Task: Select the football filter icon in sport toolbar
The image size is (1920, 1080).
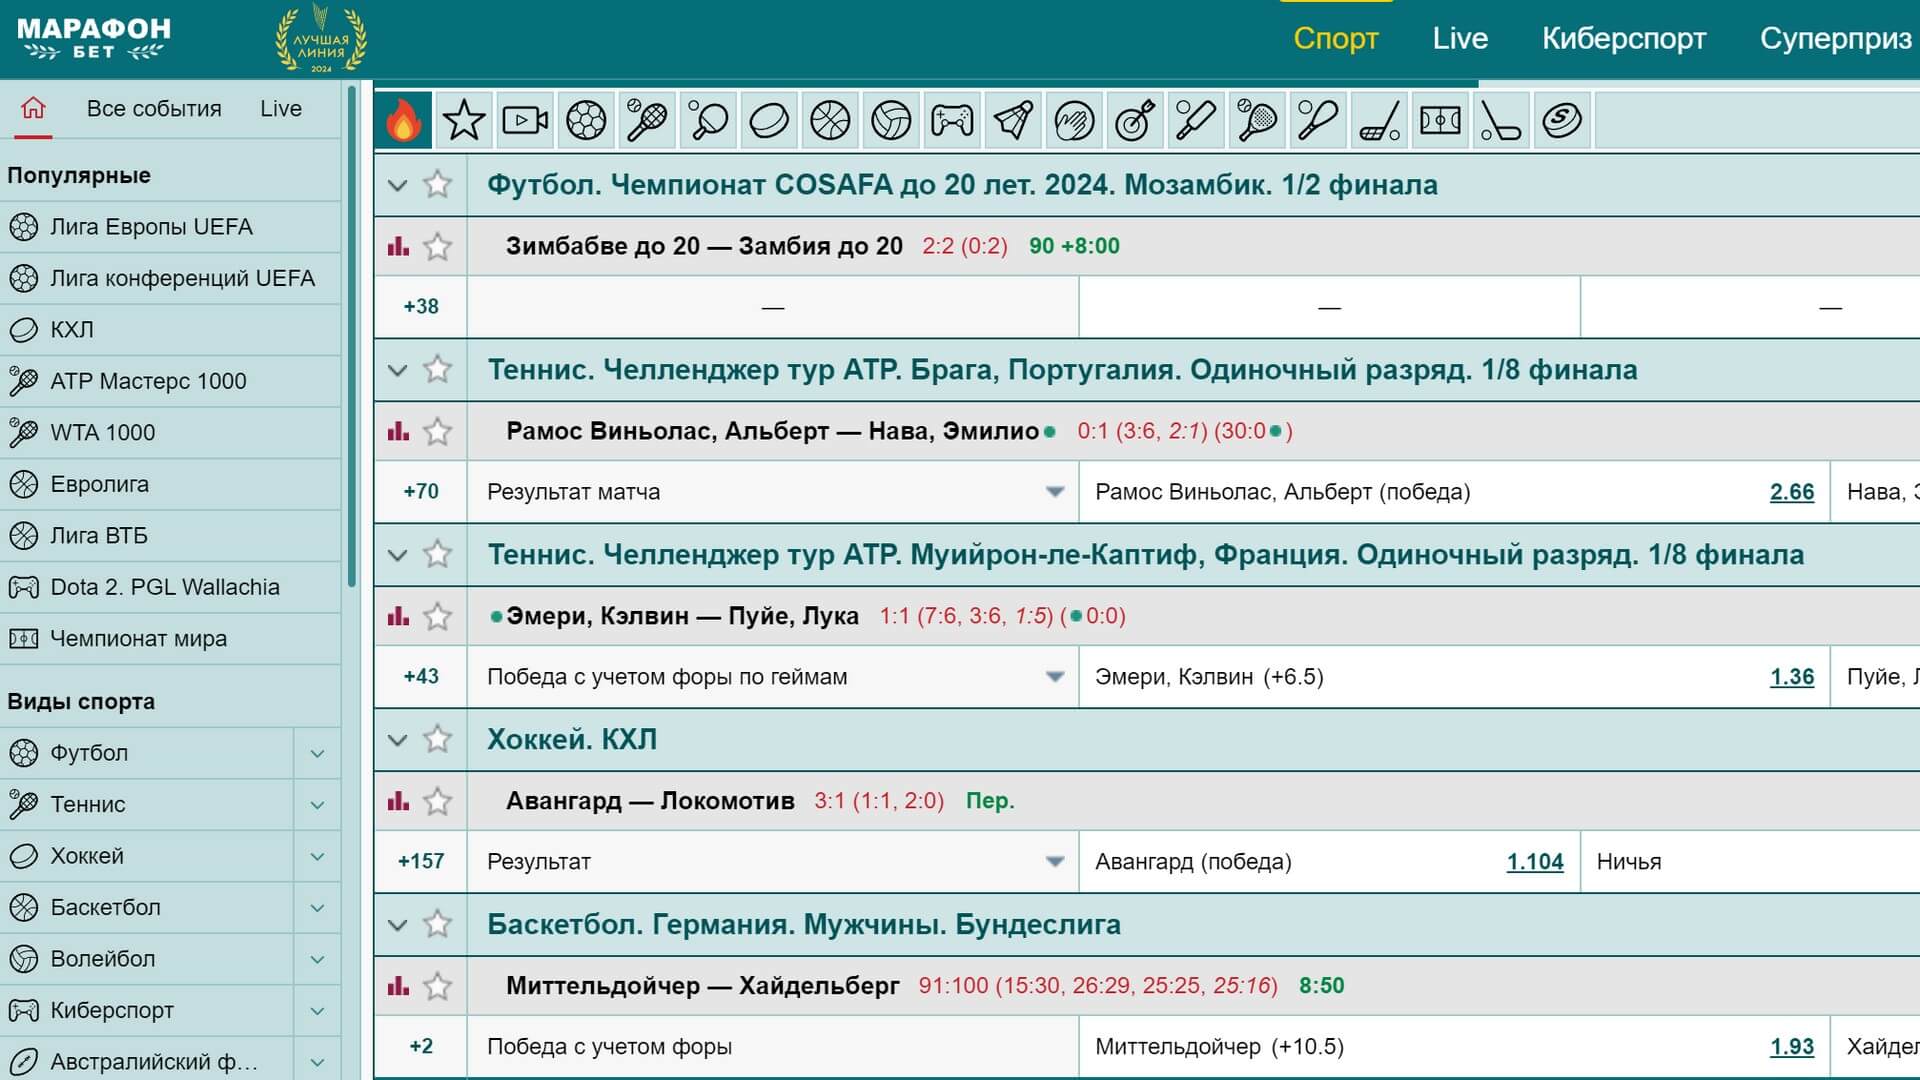Action: [586, 121]
